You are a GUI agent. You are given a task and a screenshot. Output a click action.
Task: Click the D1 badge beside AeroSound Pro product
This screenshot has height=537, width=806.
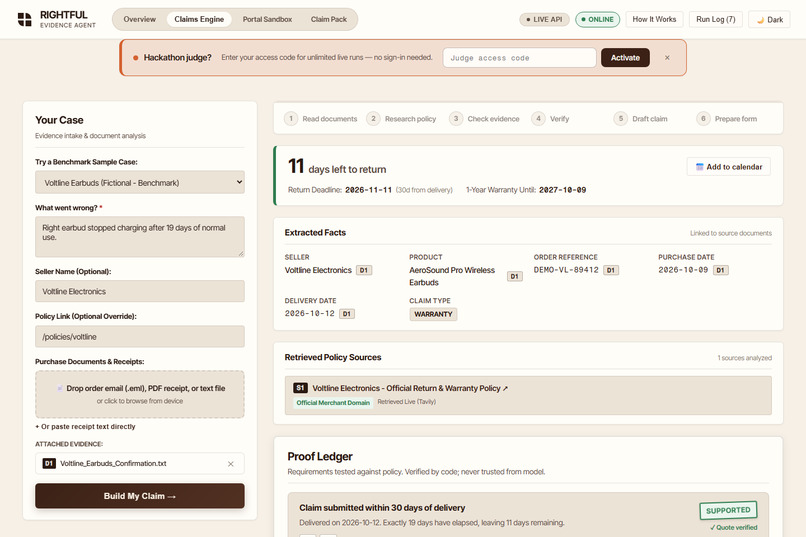(x=515, y=276)
